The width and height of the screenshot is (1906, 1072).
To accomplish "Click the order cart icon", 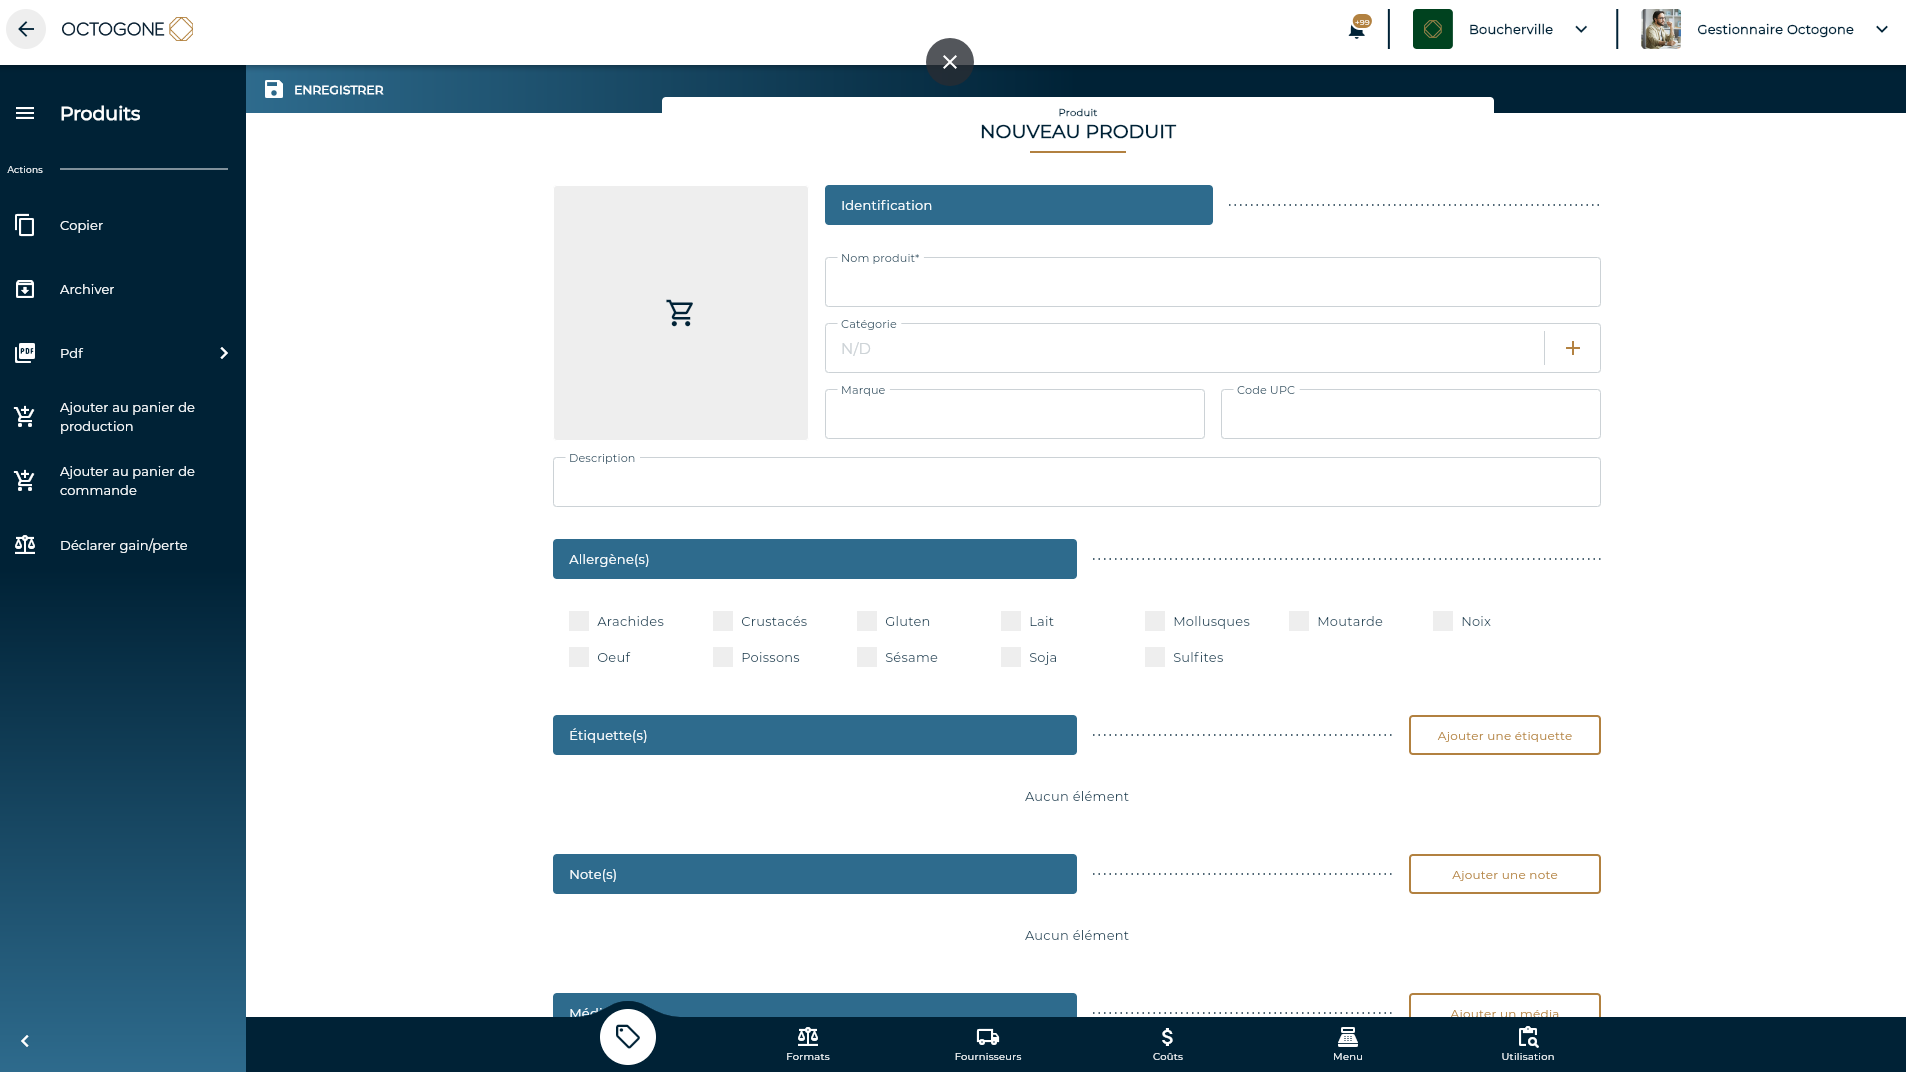I will 25,480.
